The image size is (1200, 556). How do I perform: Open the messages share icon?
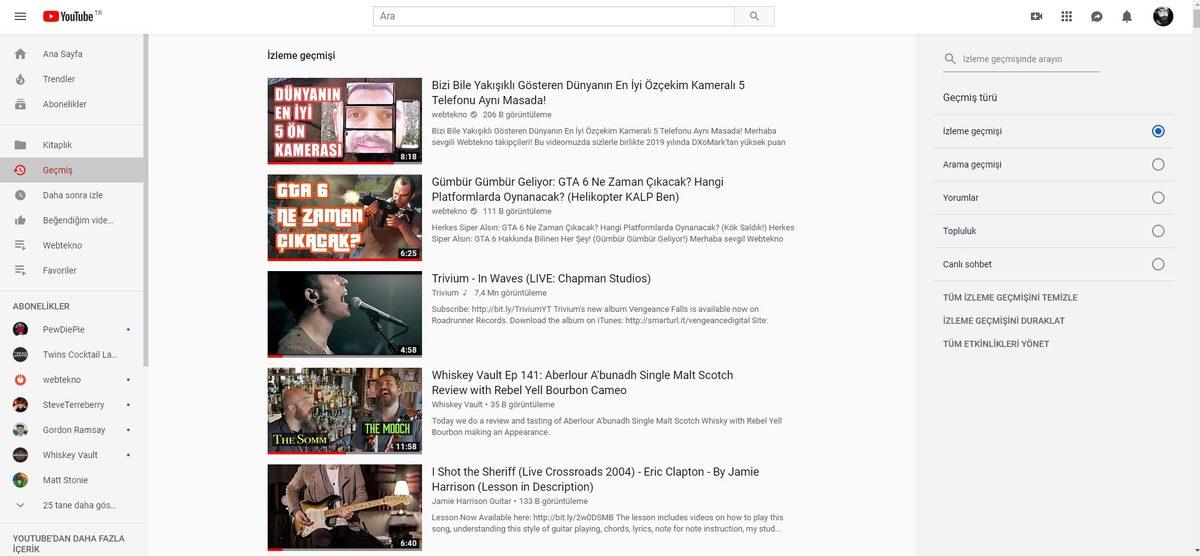click(x=1097, y=16)
